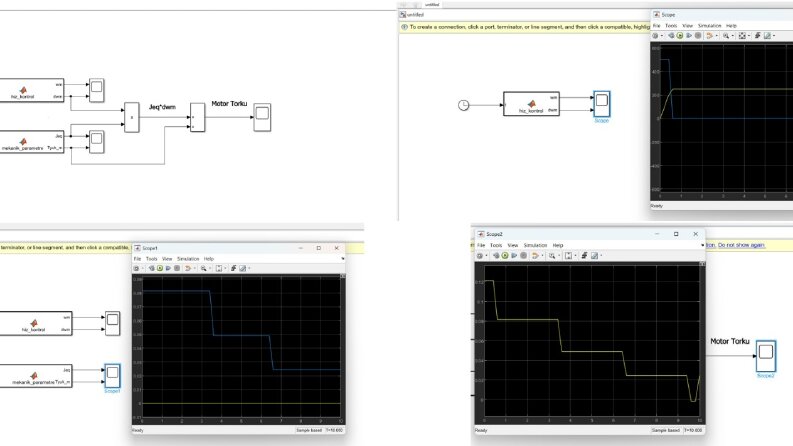Select Motor Torku scope block in top-left model
This screenshot has height=446, width=793.
click(262, 117)
